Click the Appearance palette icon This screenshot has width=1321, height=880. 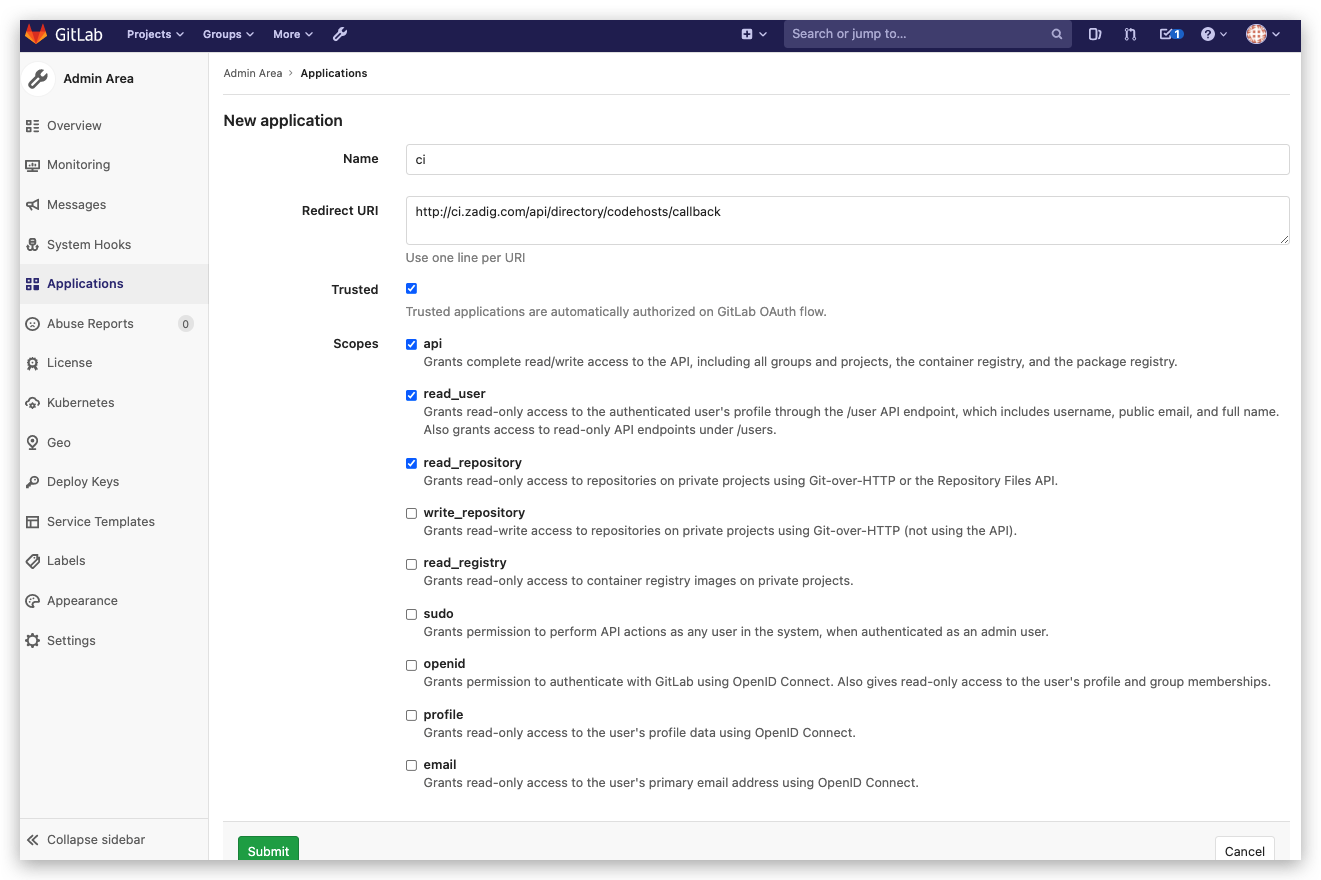tap(32, 601)
